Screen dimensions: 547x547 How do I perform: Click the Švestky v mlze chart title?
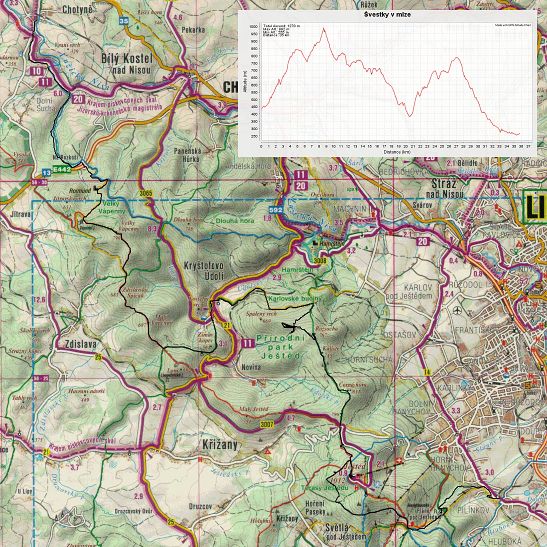(387, 15)
